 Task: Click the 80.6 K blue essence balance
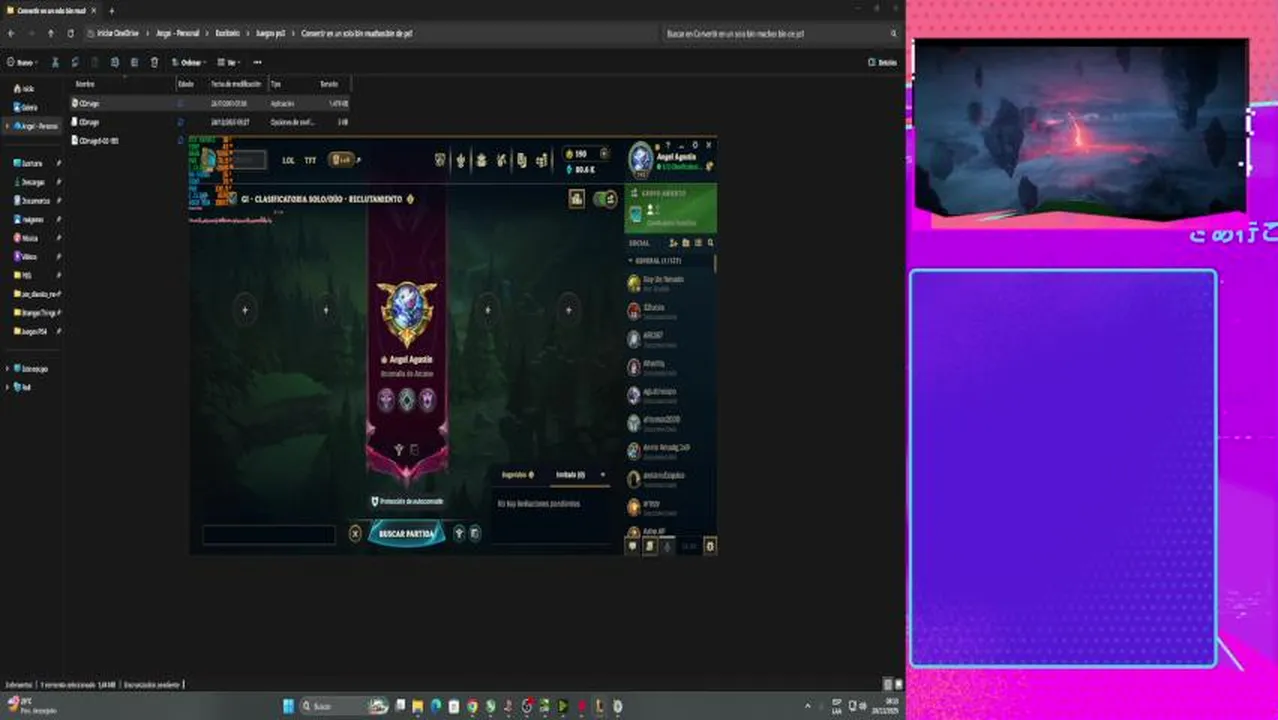click(x=581, y=170)
